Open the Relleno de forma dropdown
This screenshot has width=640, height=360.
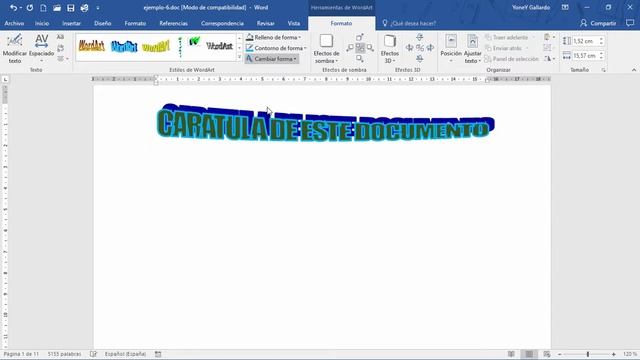273,37
